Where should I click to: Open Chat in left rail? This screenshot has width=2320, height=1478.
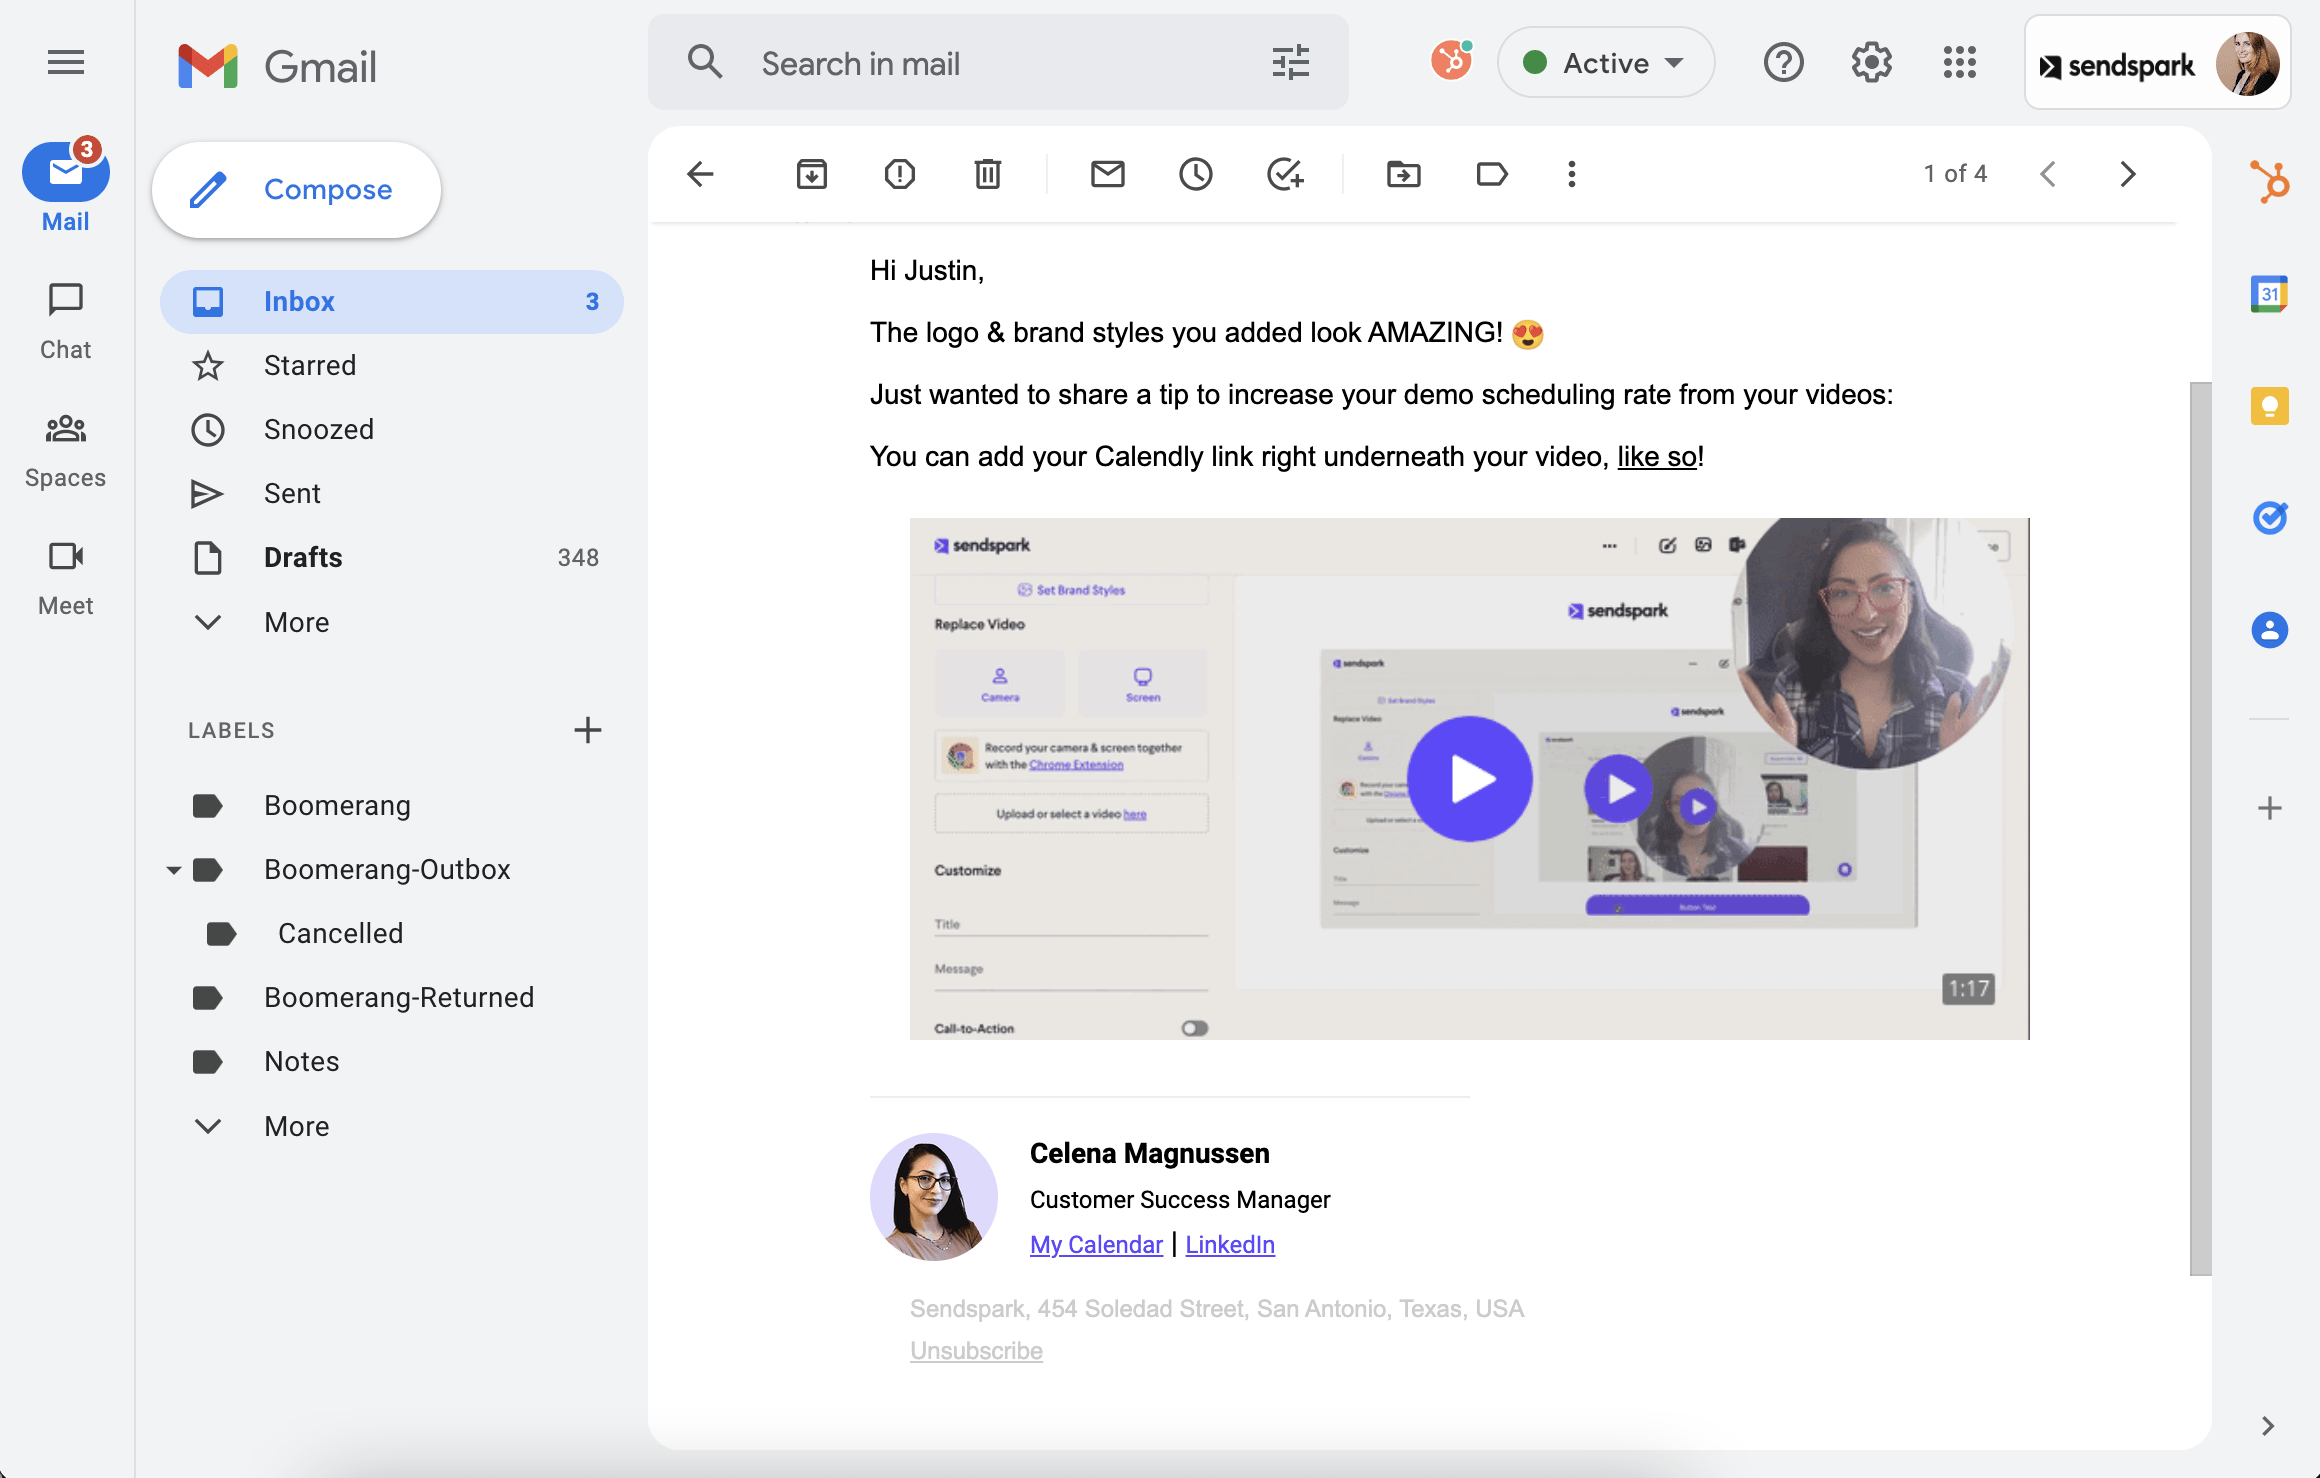coord(66,321)
